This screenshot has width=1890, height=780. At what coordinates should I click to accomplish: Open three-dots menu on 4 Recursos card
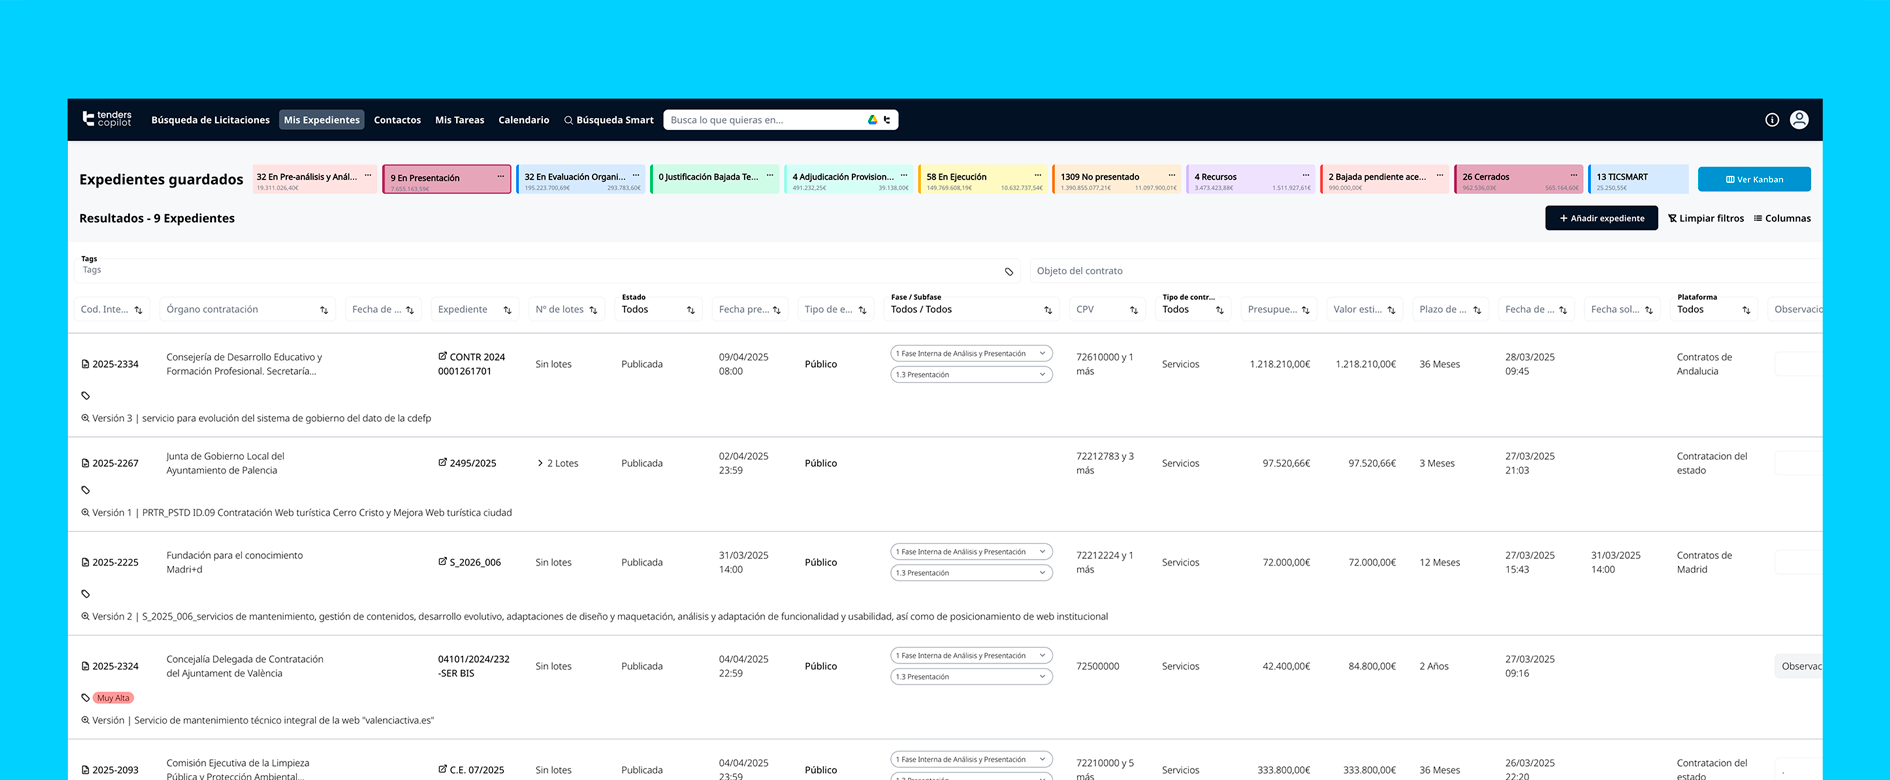pyautogui.click(x=1305, y=176)
